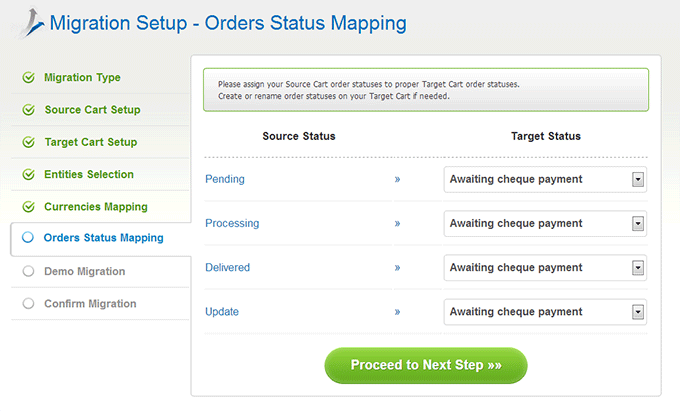This screenshot has width=680, height=411.
Task: Click the checkmark icon beside Source Cart Setup
Action: [x=29, y=110]
